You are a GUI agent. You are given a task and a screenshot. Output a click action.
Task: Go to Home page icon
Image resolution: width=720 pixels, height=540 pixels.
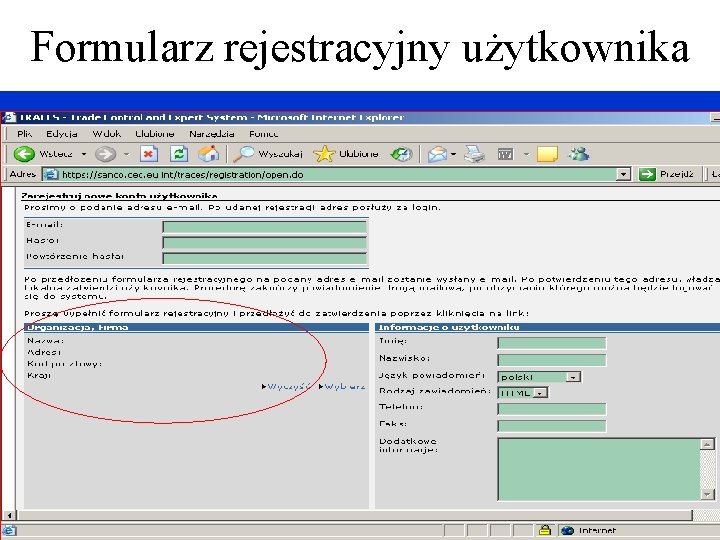[x=208, y=154]
